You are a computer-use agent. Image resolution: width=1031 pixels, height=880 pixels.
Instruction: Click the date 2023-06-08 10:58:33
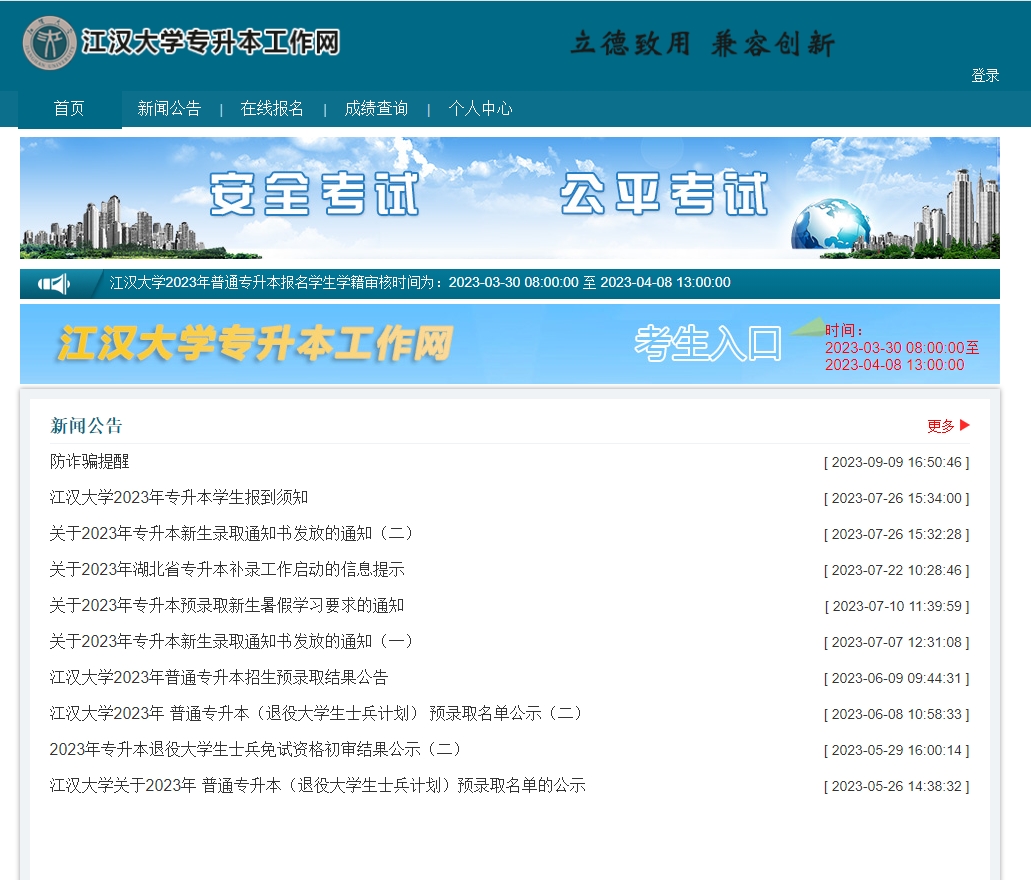[x=897, y=714]
